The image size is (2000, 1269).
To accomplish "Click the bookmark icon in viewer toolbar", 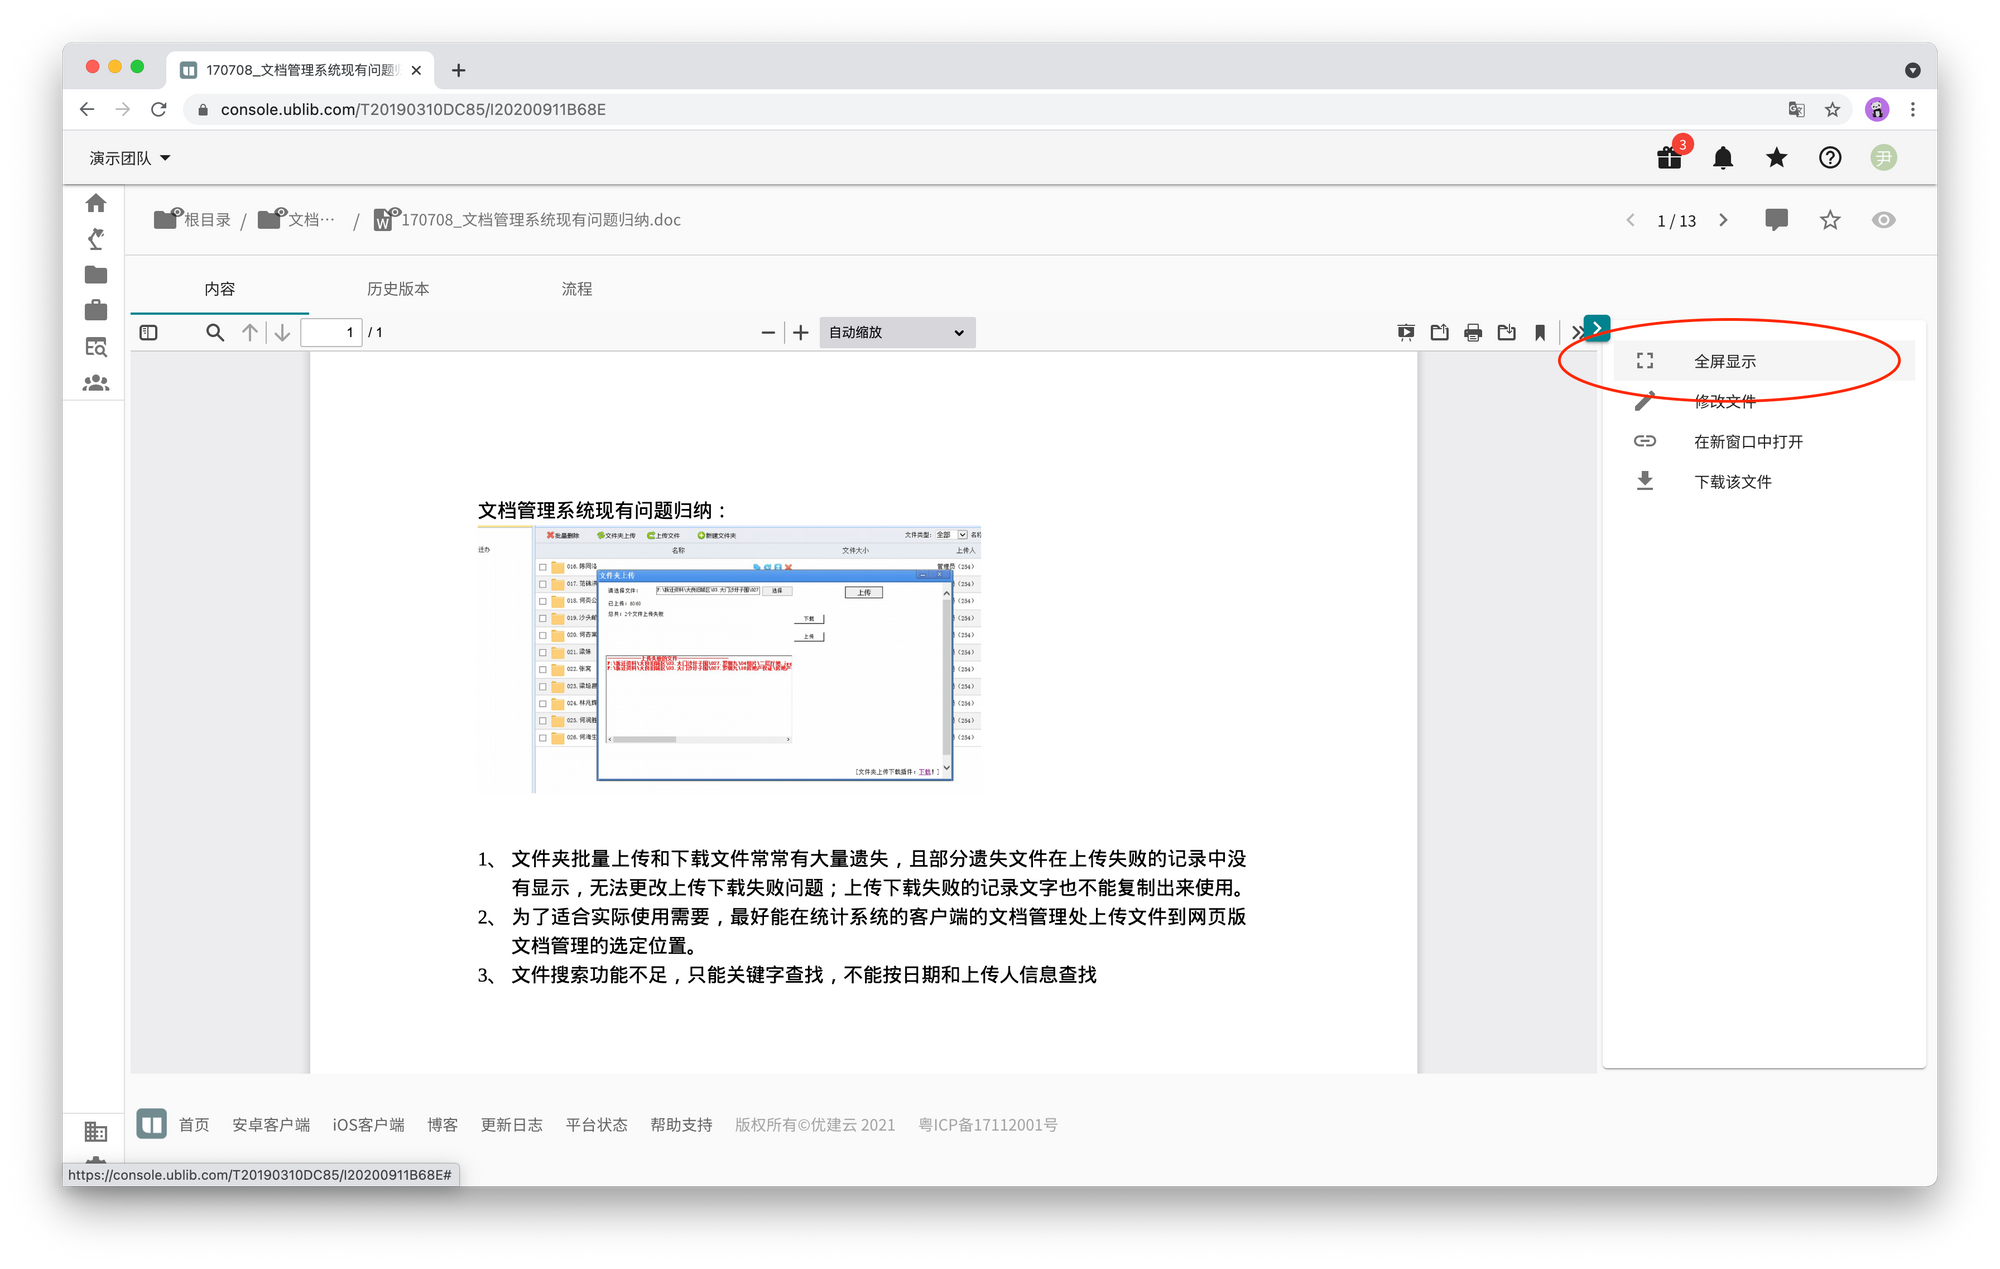I will click(1540, 332).
